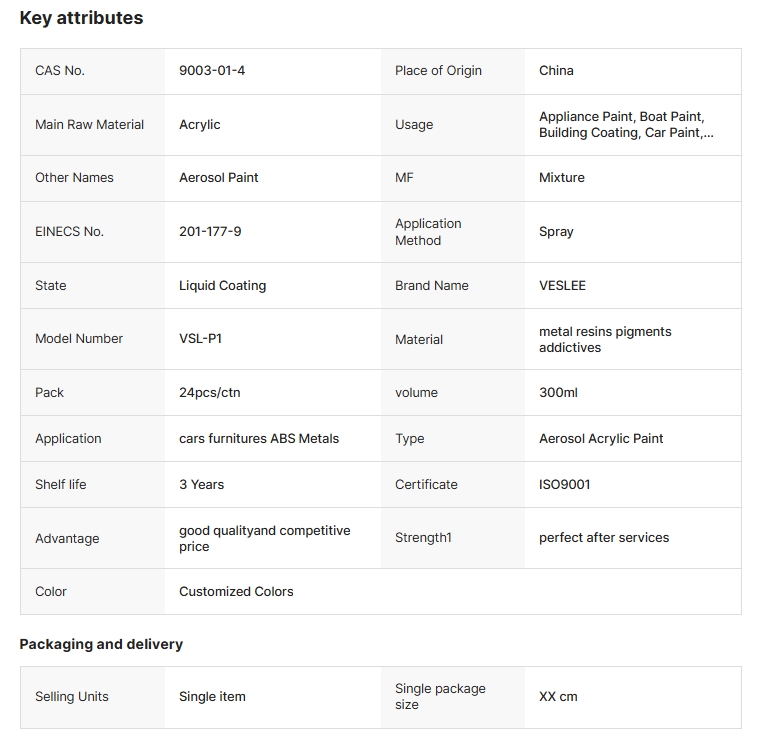Select the "Application Method" label cell
This screenshot has height=736, width=764.
pos(428,232)
